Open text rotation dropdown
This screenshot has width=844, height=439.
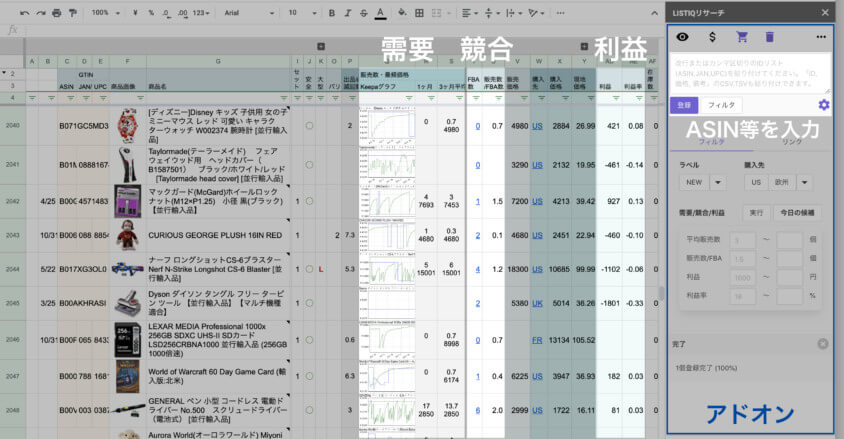click(536, 13)
